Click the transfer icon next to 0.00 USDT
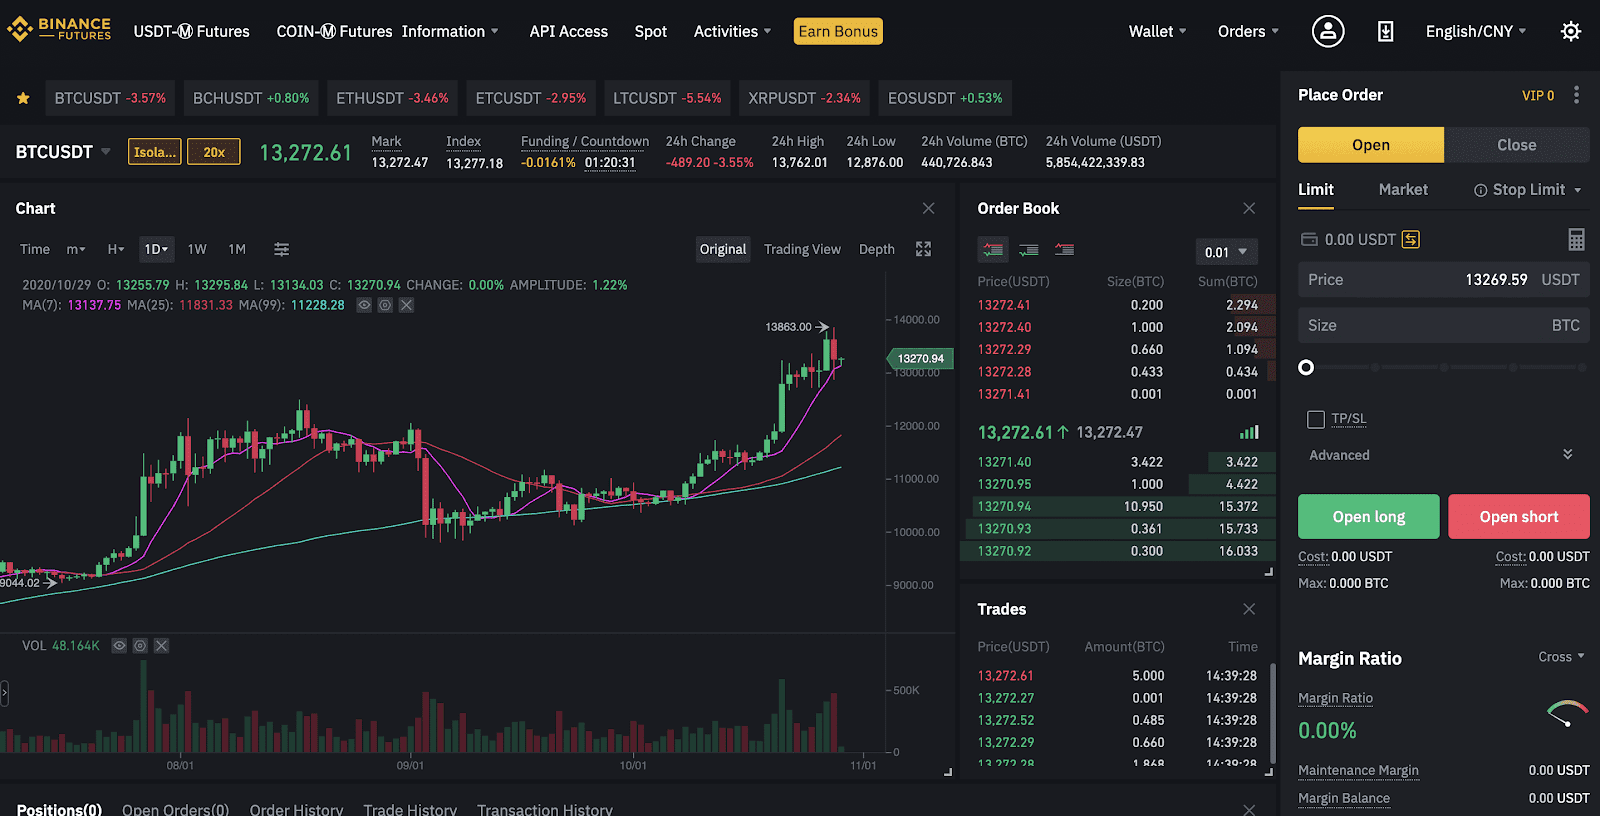Viewport: 1600px width, 816px height. pos(1410,239)
